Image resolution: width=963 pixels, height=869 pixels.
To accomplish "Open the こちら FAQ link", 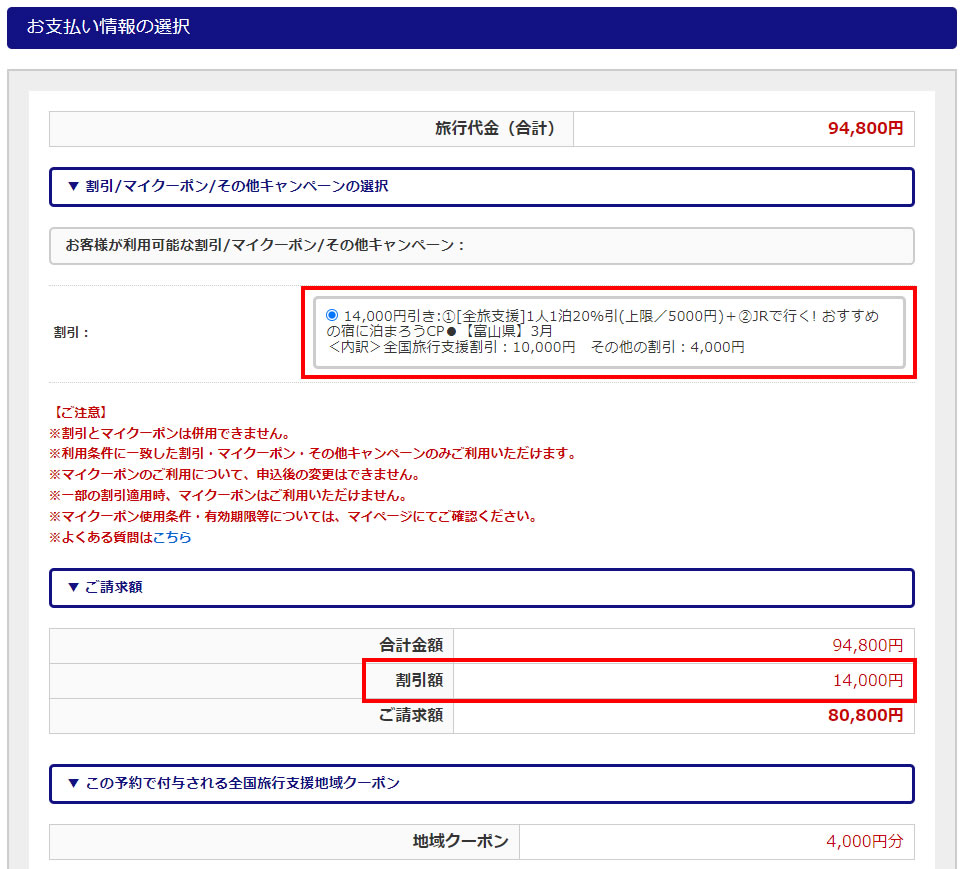I will click(x=172, y=537).
